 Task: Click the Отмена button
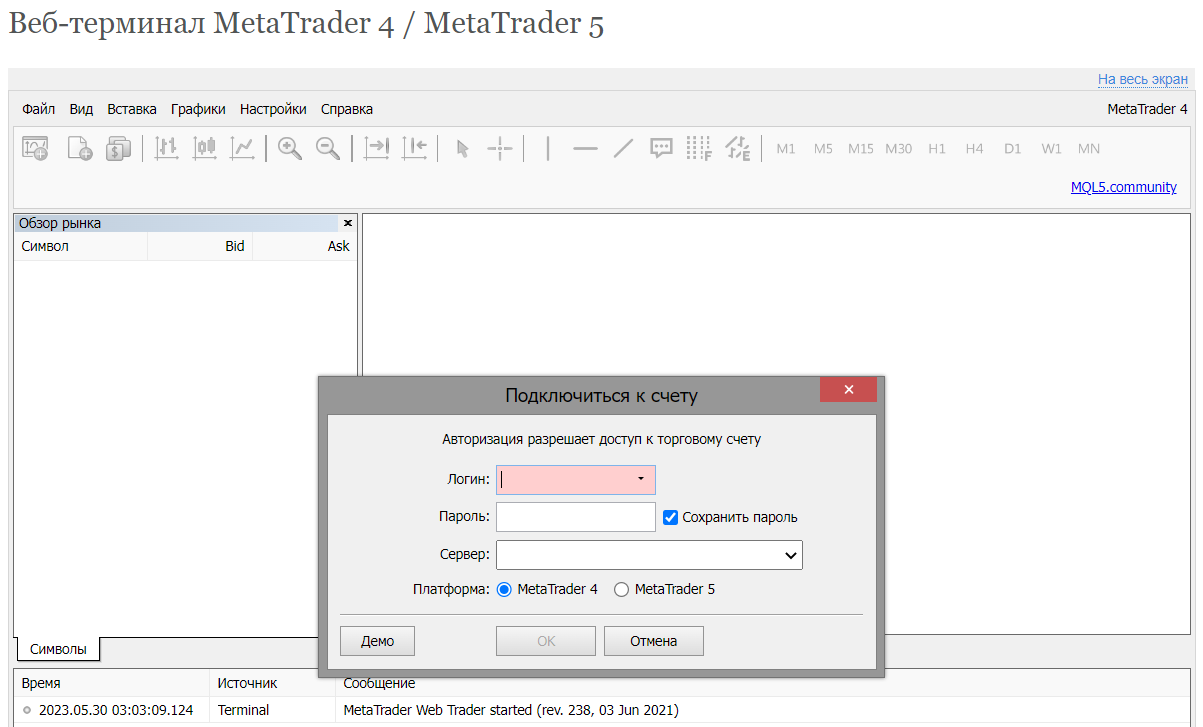pos(654,641)
